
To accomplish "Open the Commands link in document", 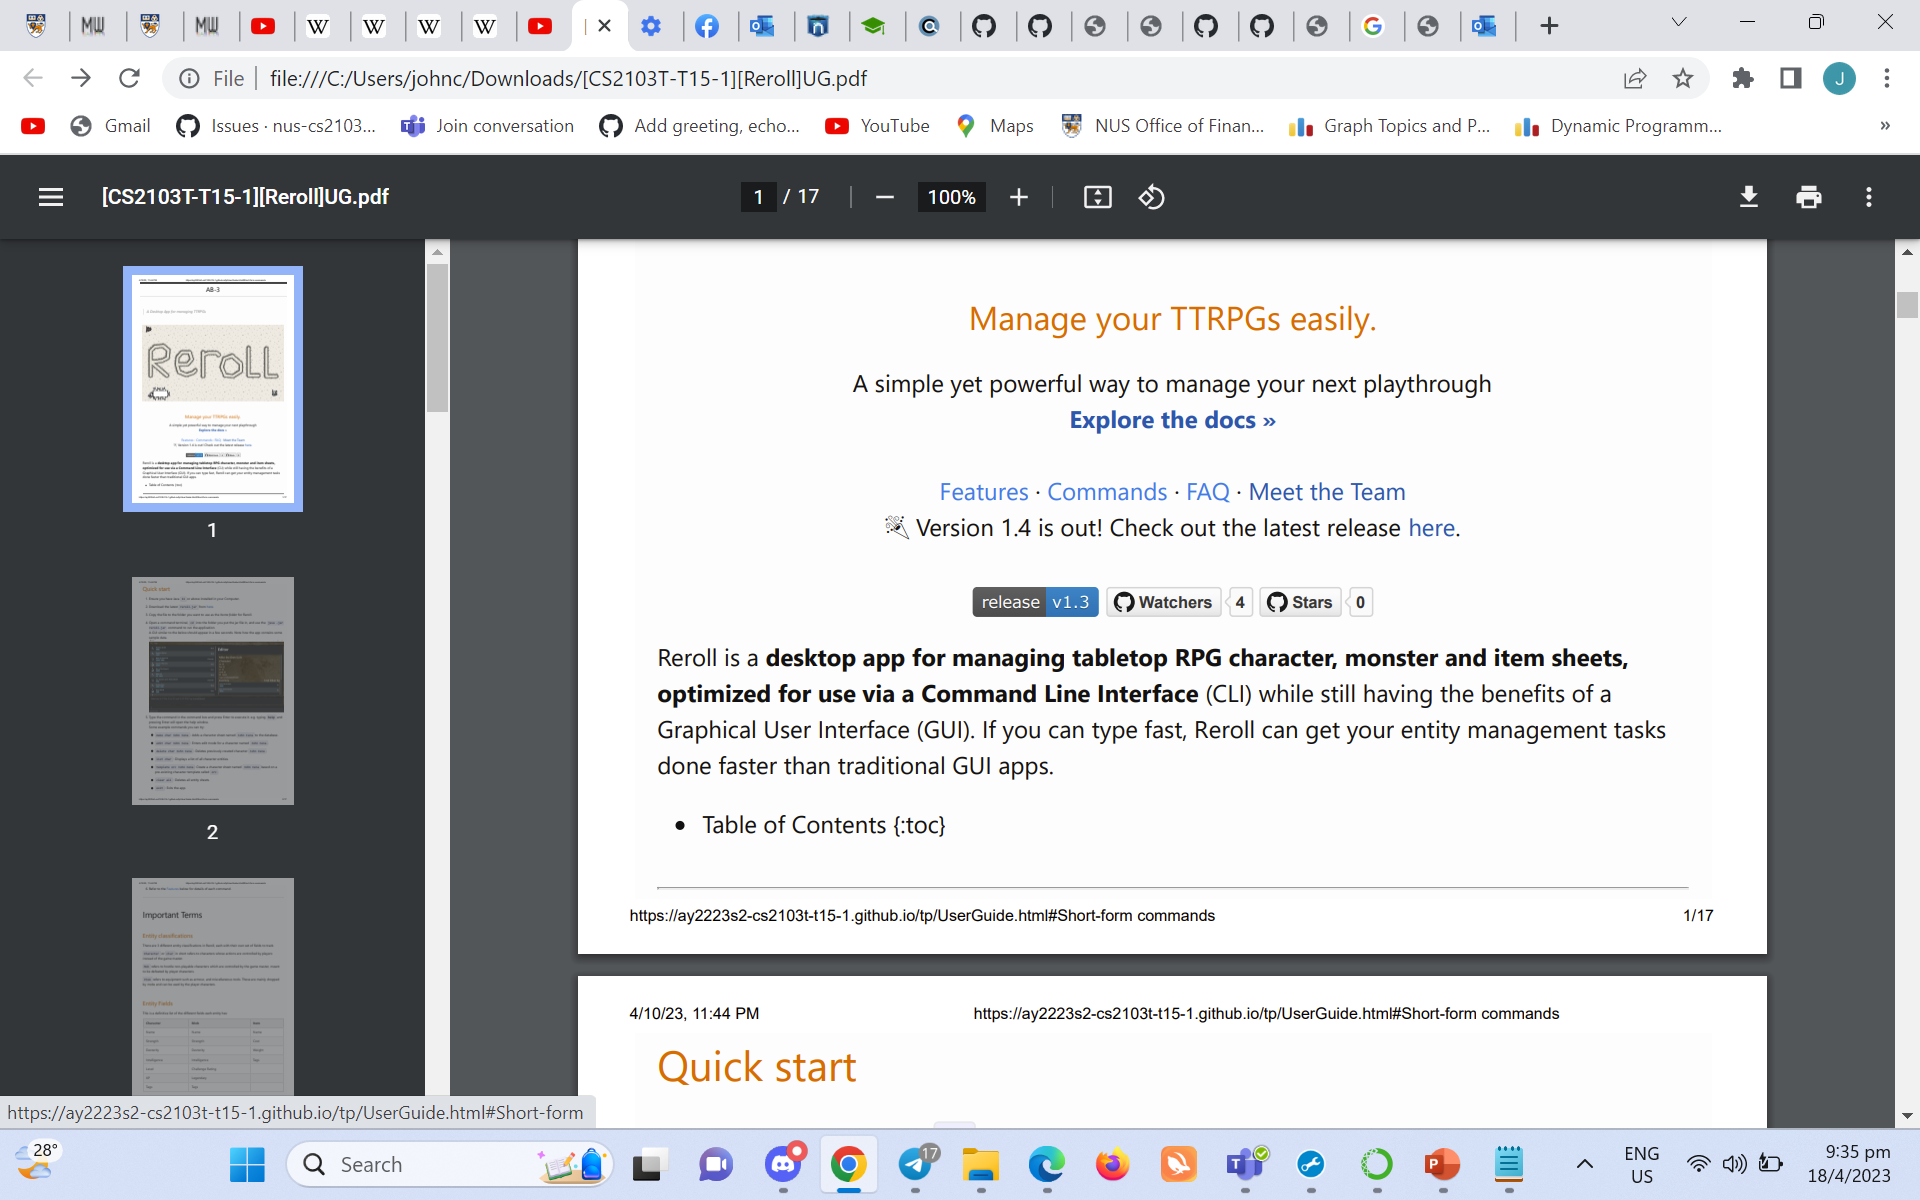I will (1107, 492).
